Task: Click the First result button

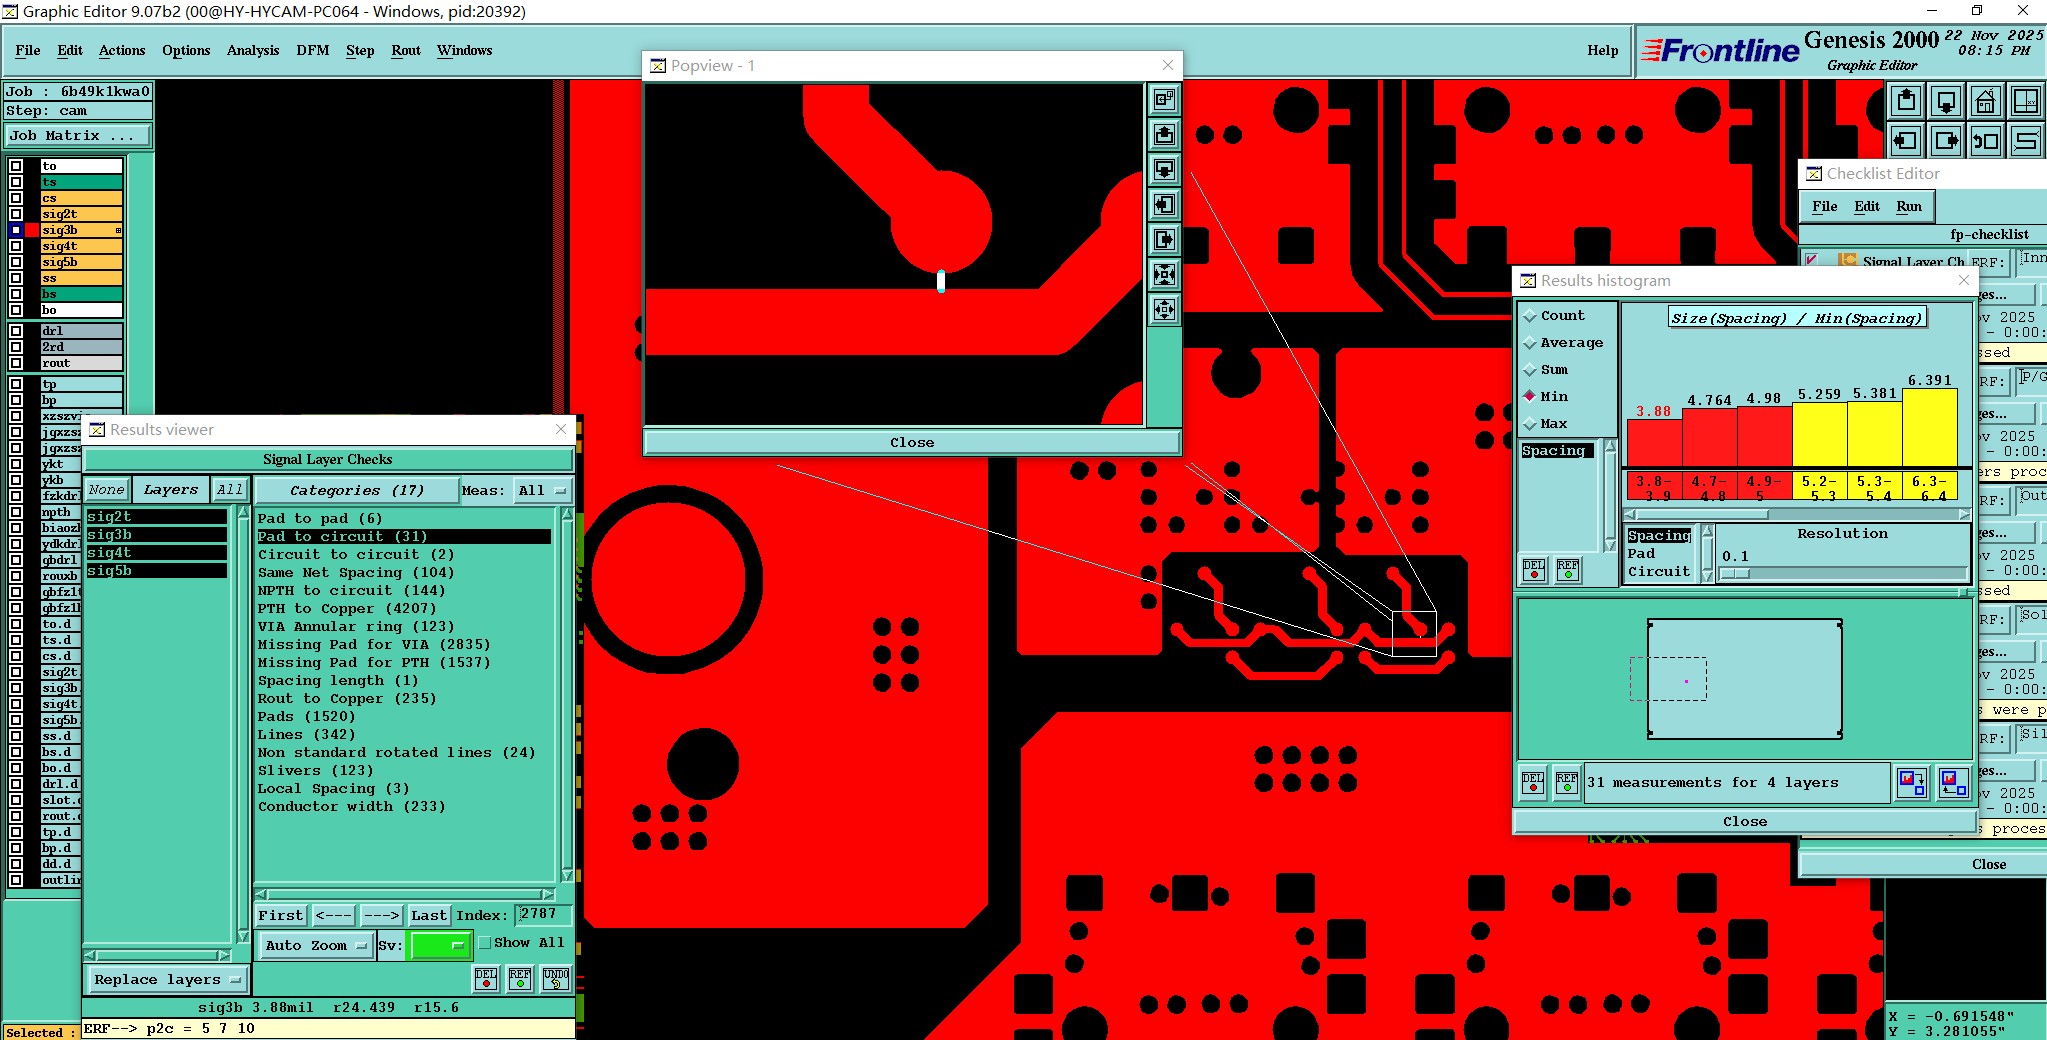Action: tap(281, 915)
